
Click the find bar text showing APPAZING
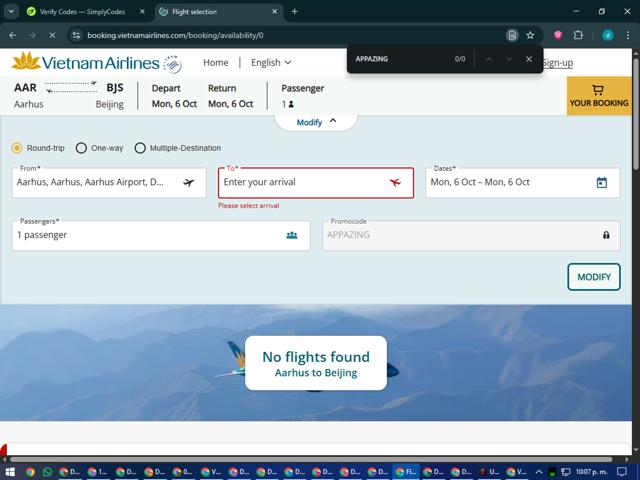(x=371, y=59)
